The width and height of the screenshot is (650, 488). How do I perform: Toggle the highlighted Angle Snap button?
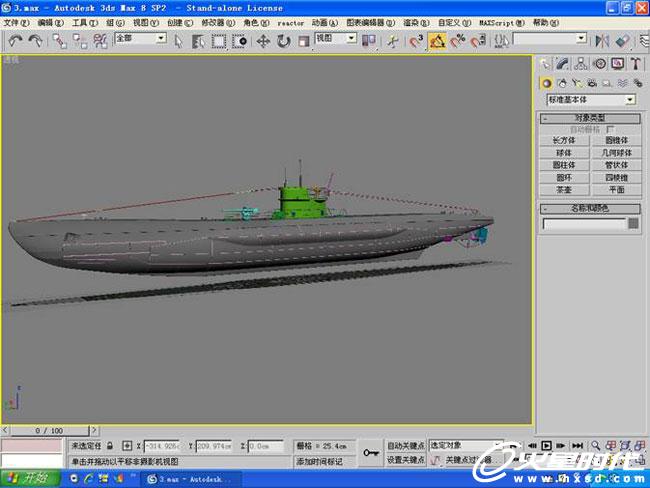point(437,41)
